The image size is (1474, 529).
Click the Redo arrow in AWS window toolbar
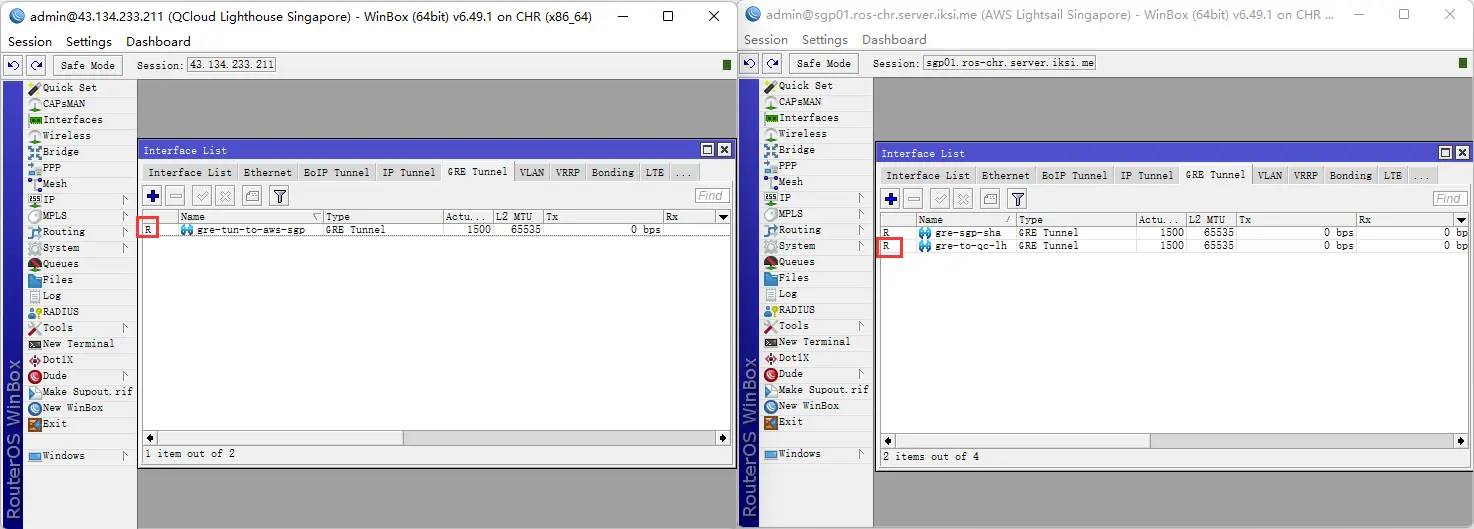click(772, 63)
